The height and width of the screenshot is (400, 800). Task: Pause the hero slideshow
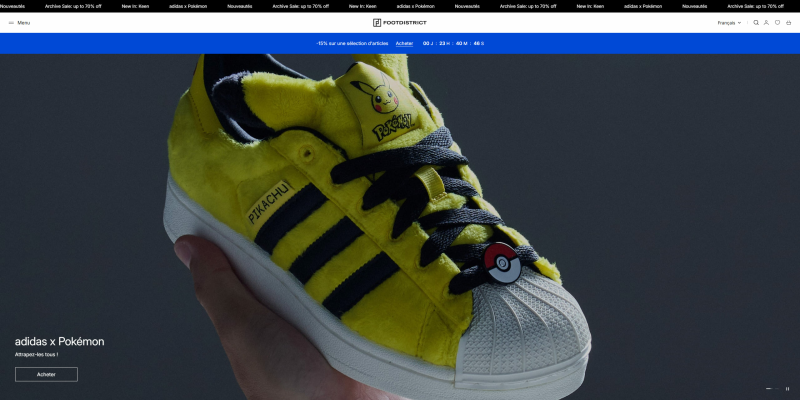787,389
